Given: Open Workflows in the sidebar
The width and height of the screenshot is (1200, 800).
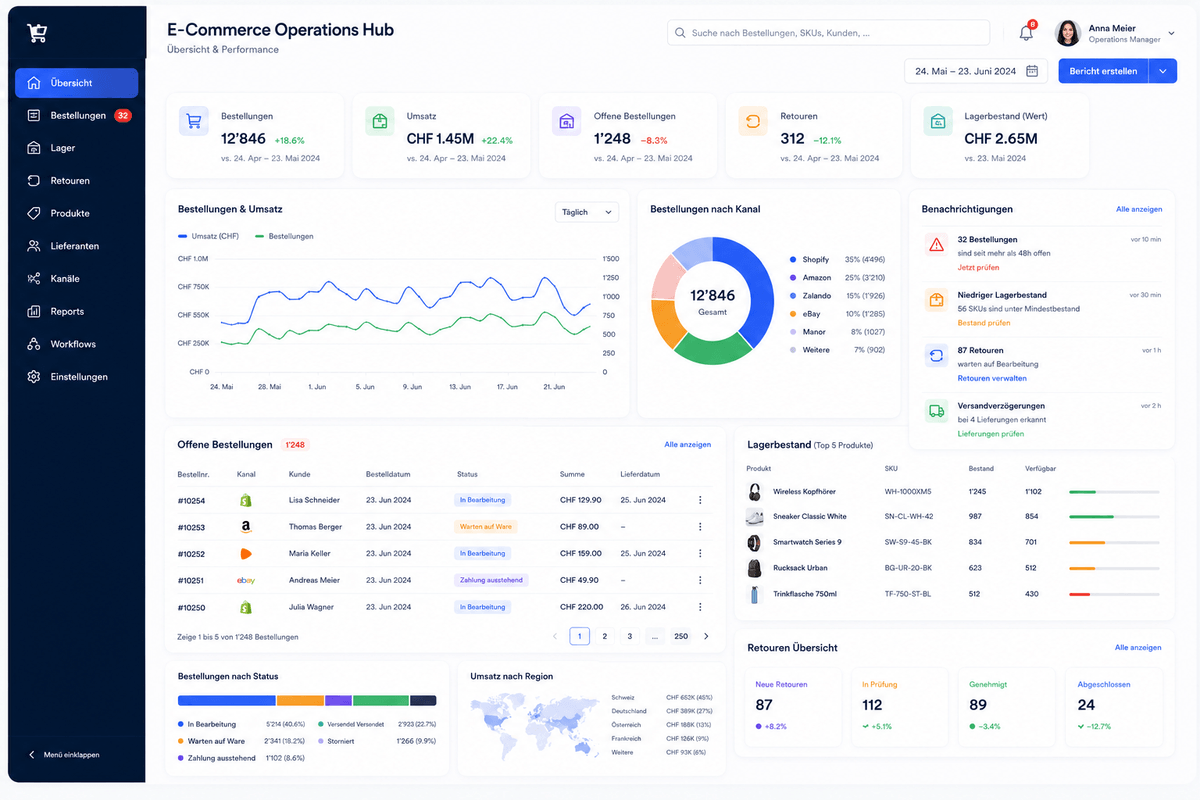Looking at the screenshot, I should (76, 344).
